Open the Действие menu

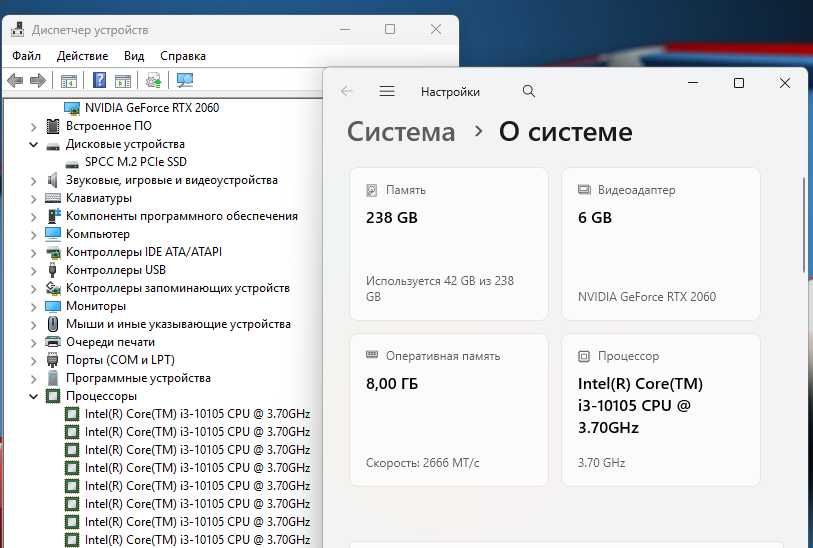pos(82,55)
